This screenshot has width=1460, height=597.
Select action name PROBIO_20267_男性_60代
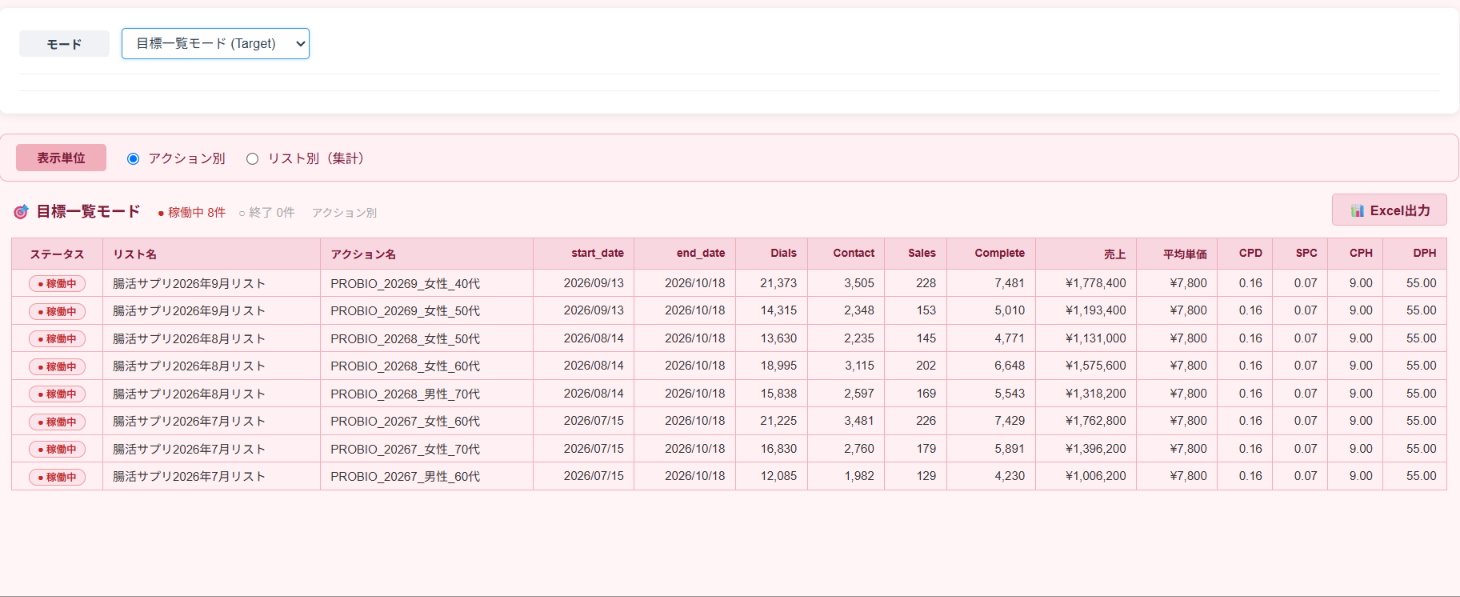point(405,476)
